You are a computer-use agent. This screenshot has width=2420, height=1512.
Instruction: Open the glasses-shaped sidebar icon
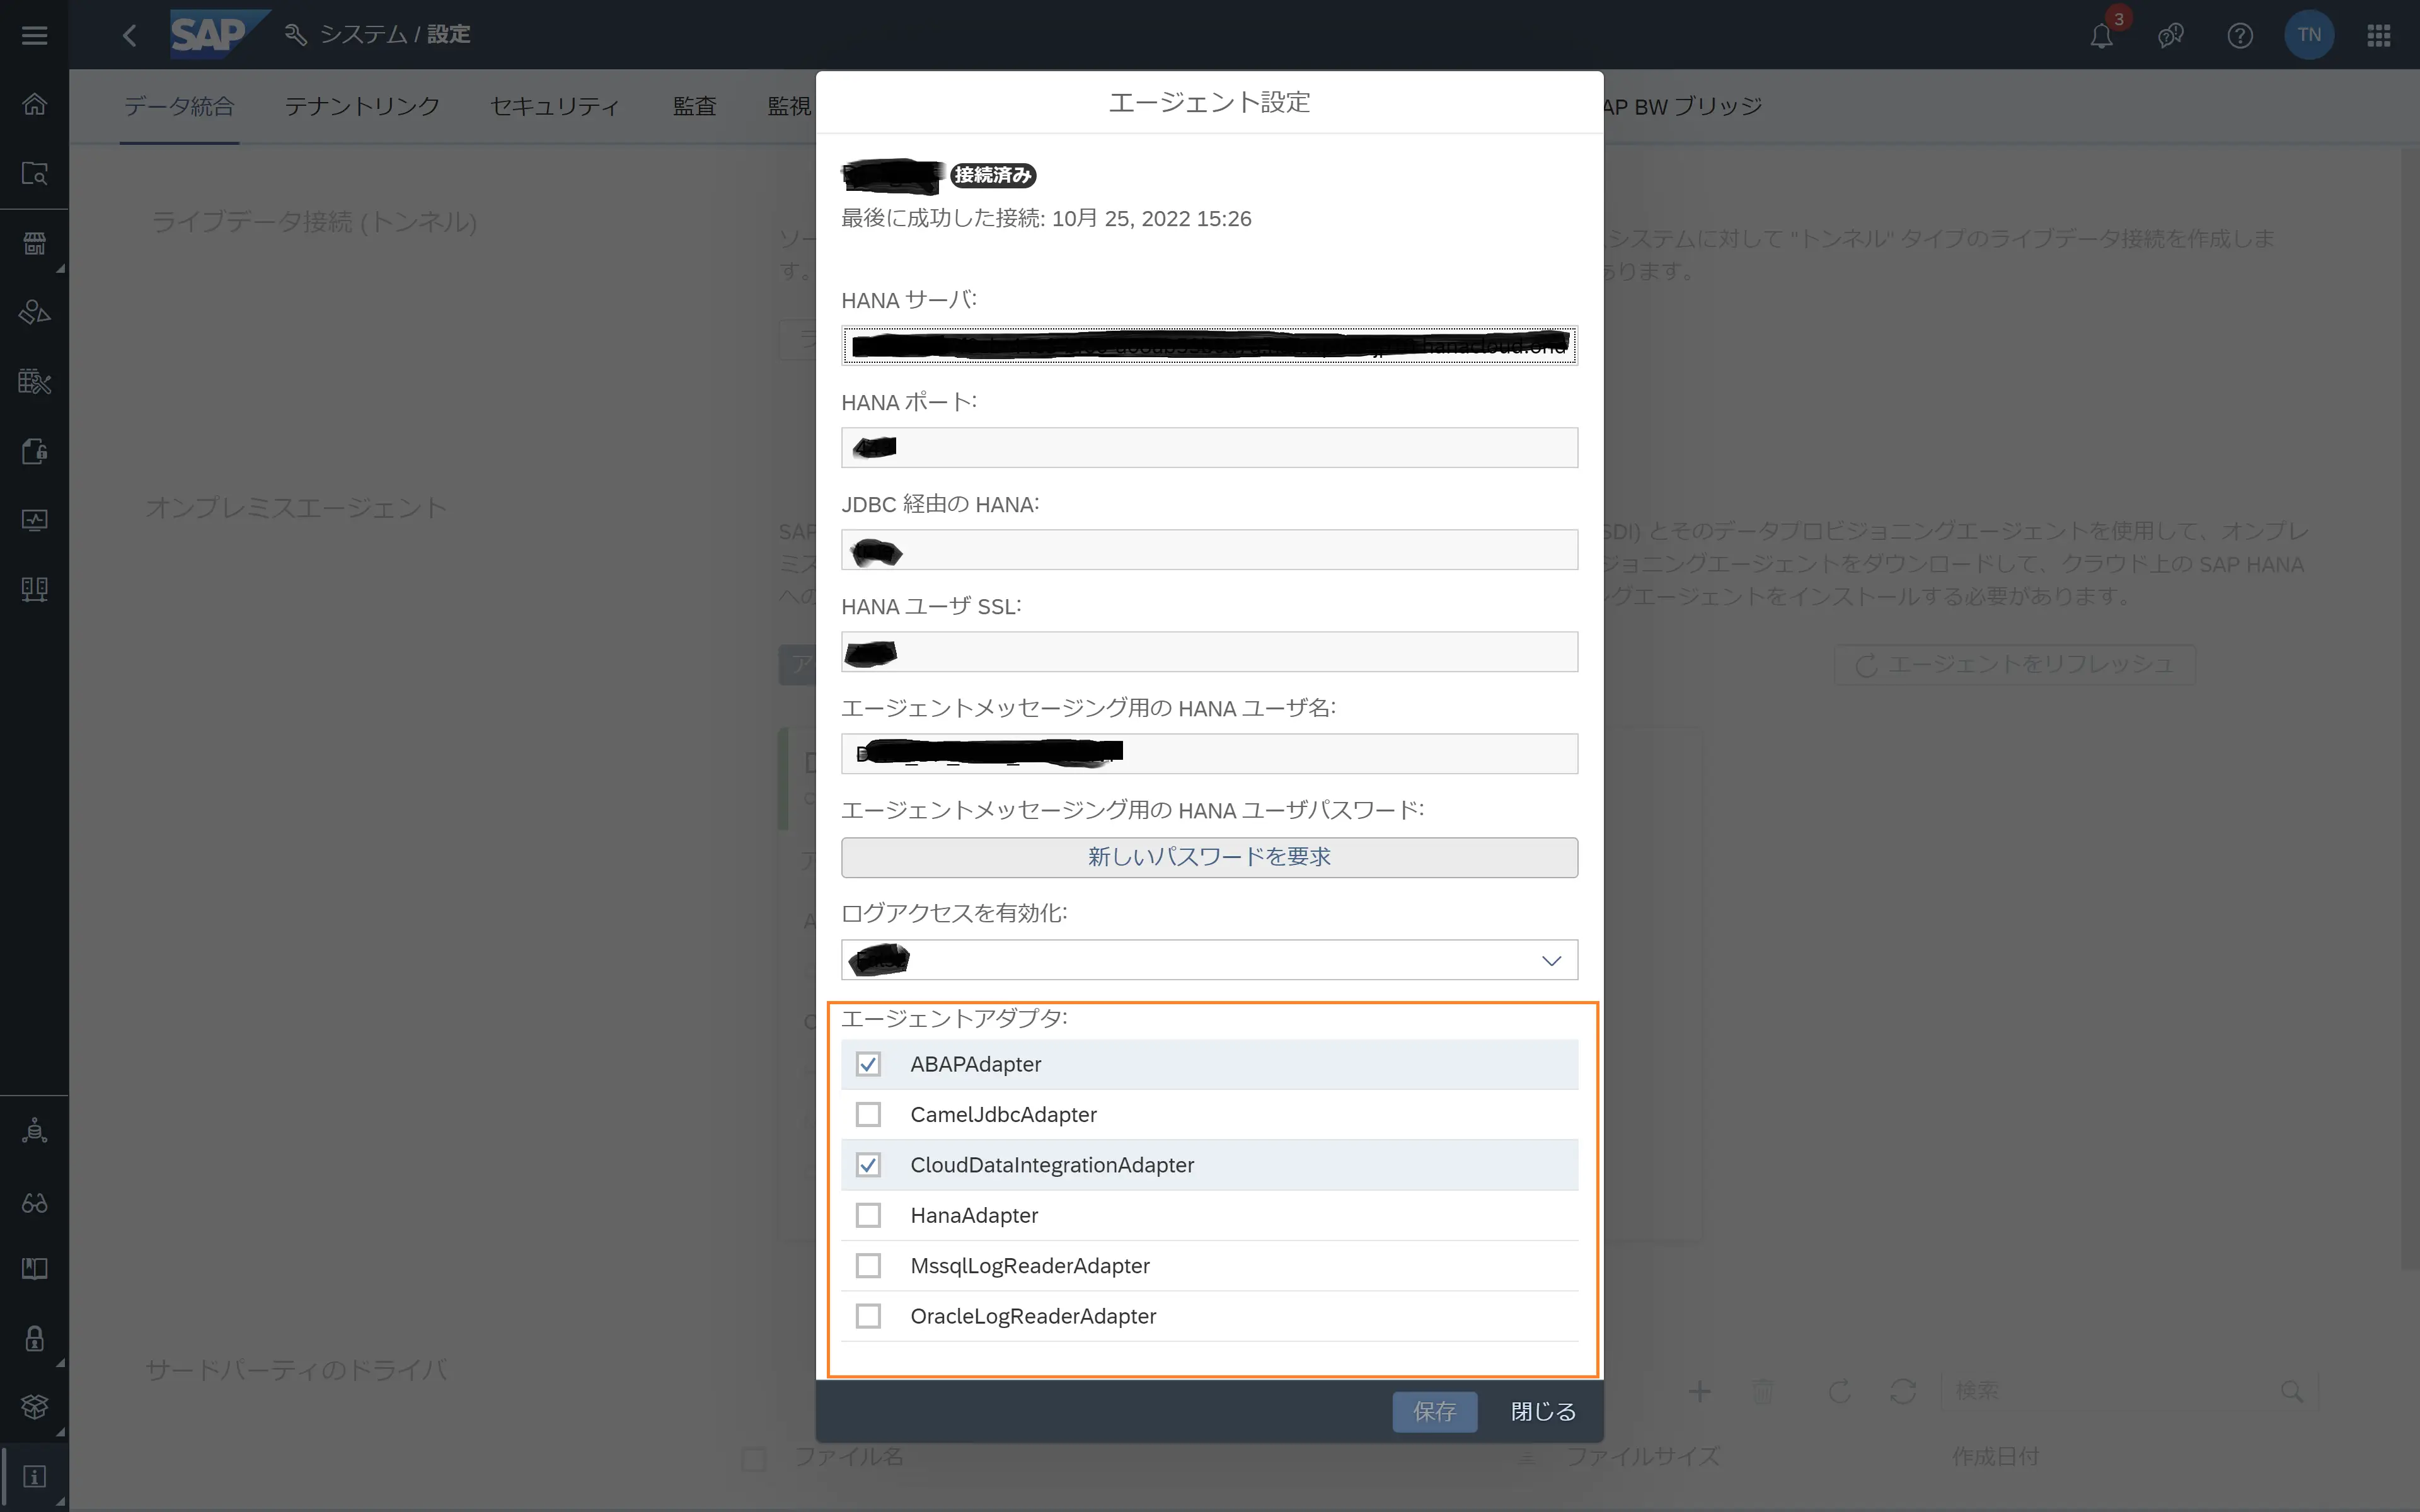pos(34,1202)
